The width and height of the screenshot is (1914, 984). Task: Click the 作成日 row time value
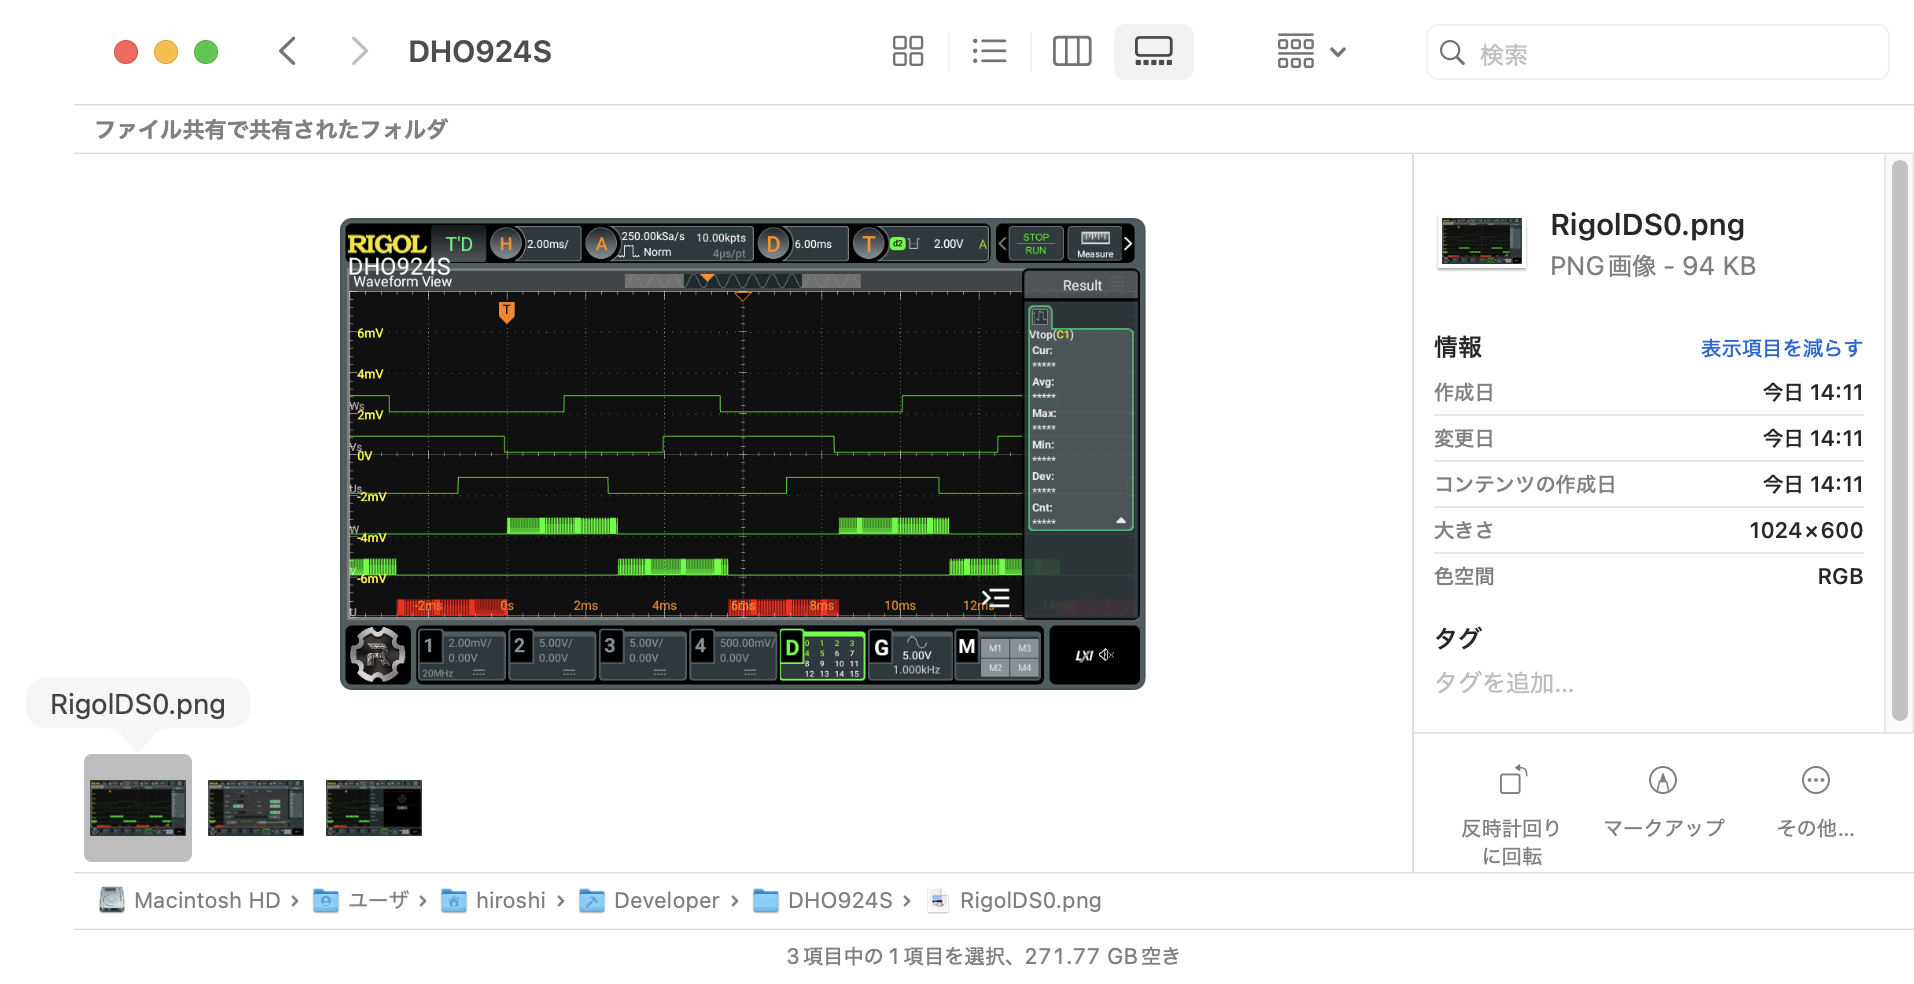point(1812,392)
